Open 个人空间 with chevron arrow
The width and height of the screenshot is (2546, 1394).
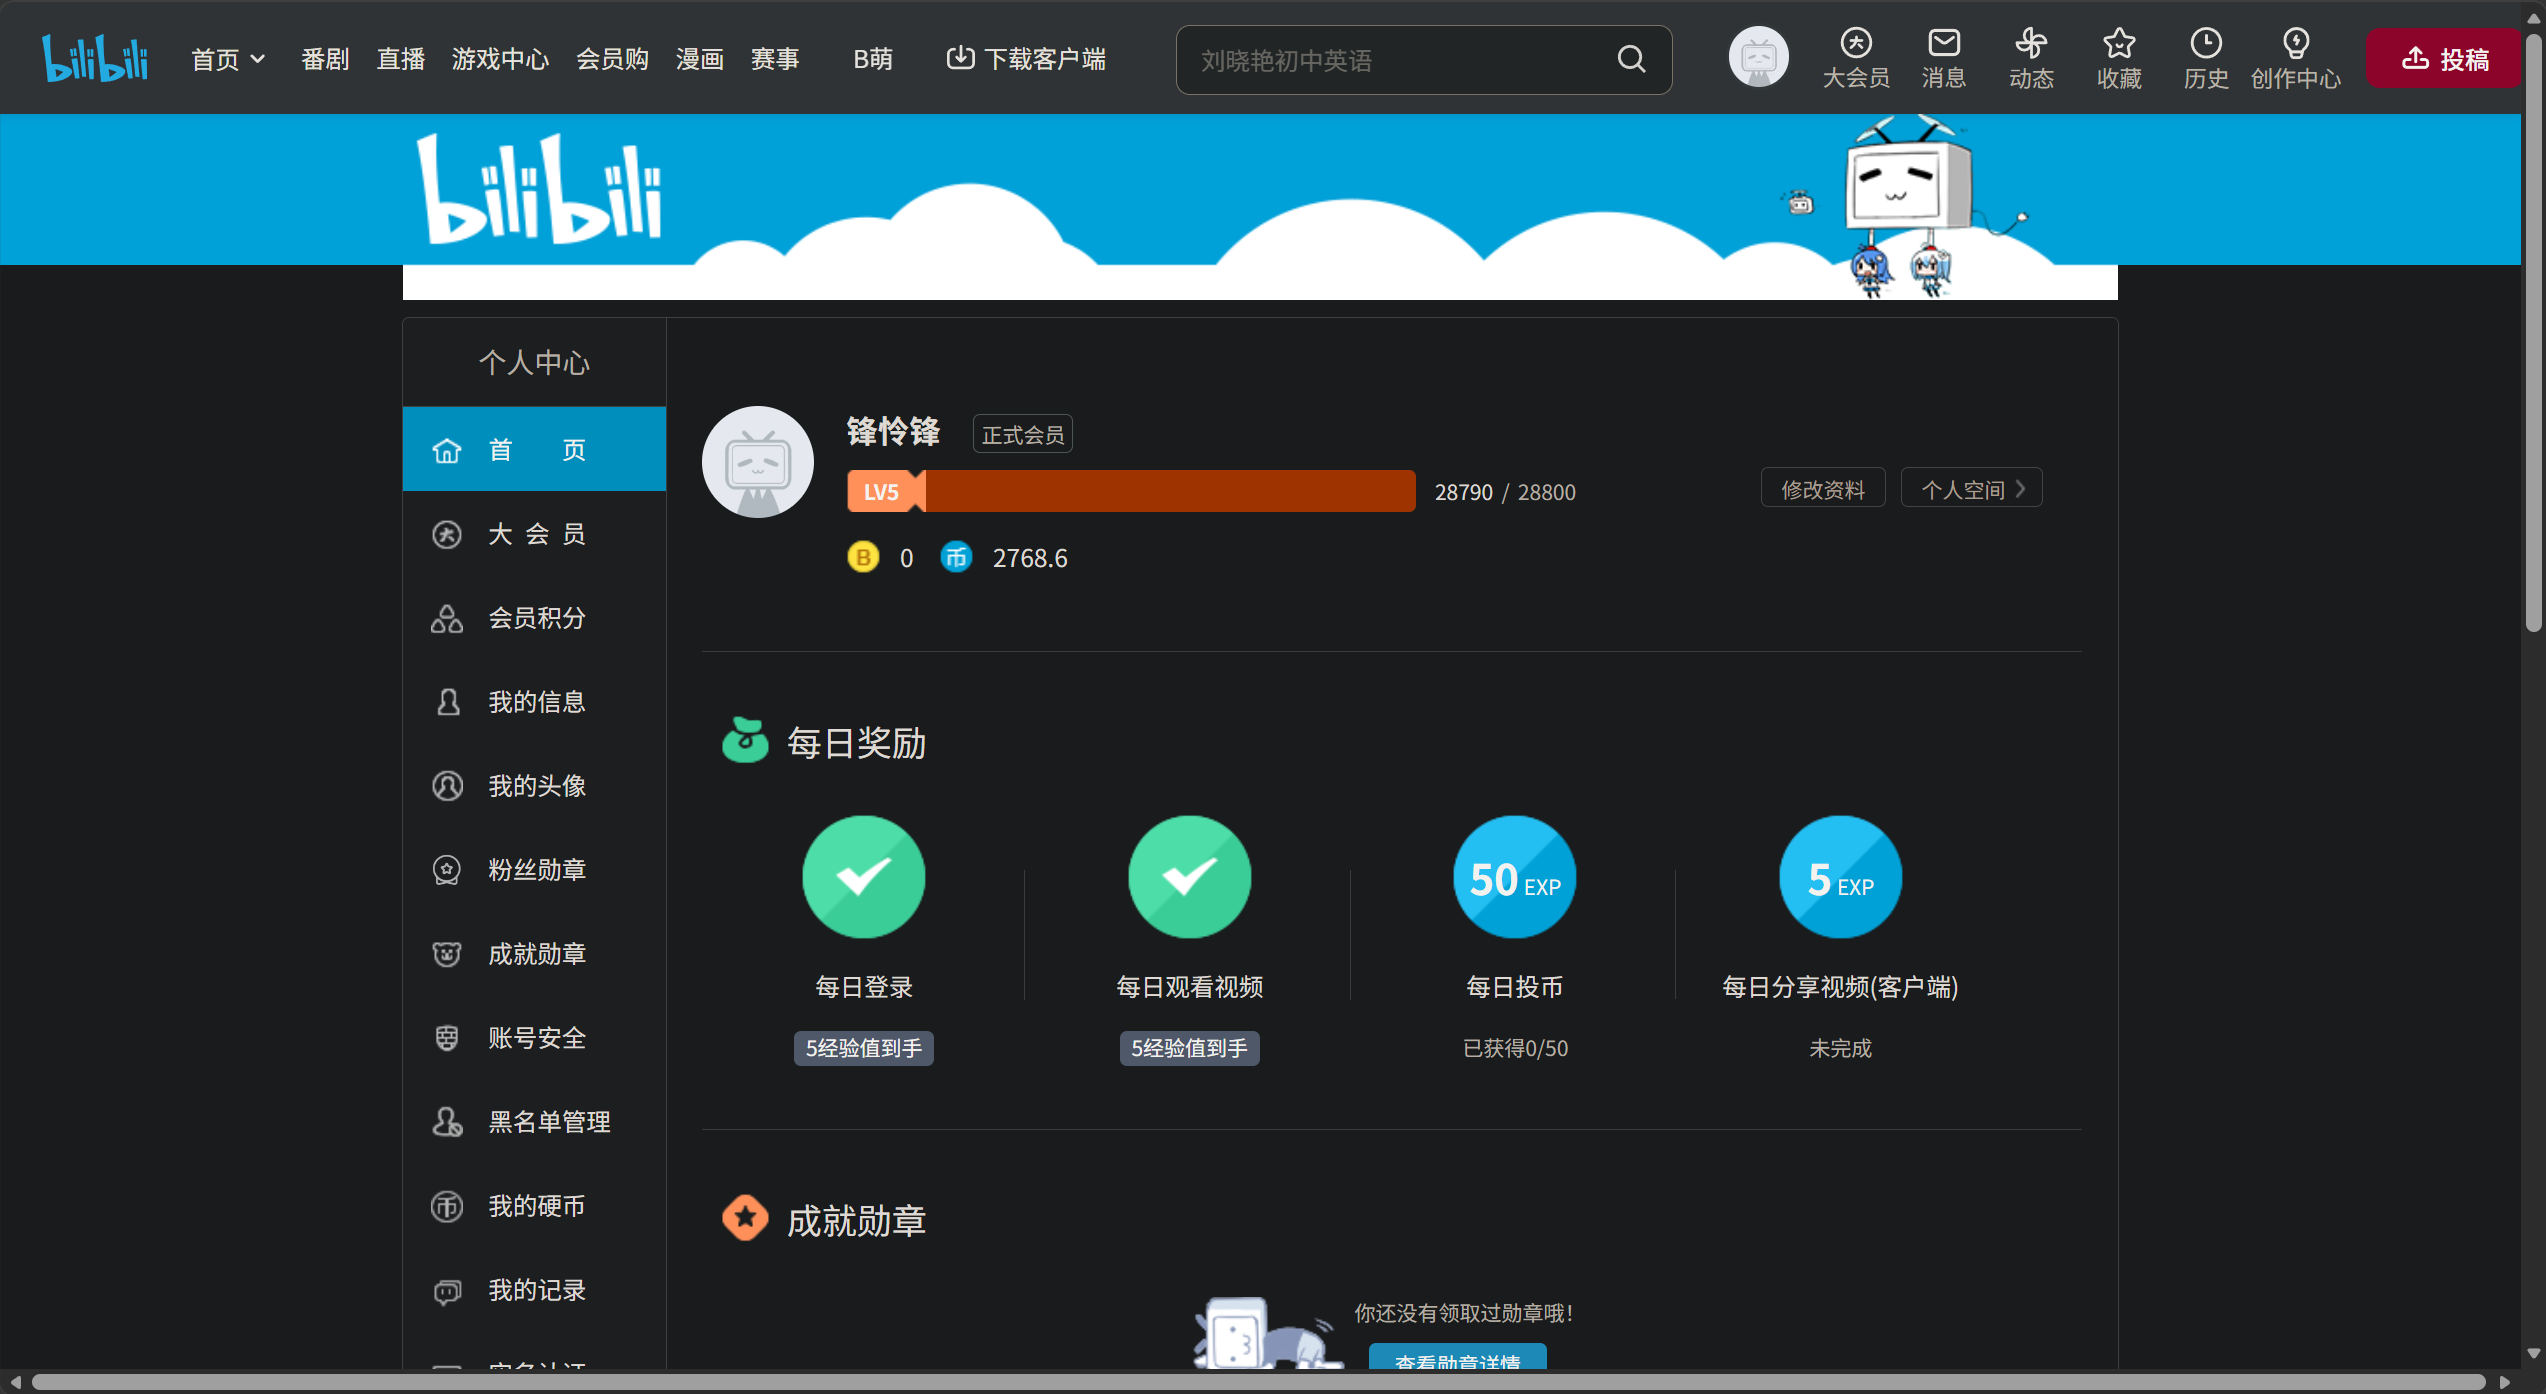pyautogui.click(x=1971, y=488)
